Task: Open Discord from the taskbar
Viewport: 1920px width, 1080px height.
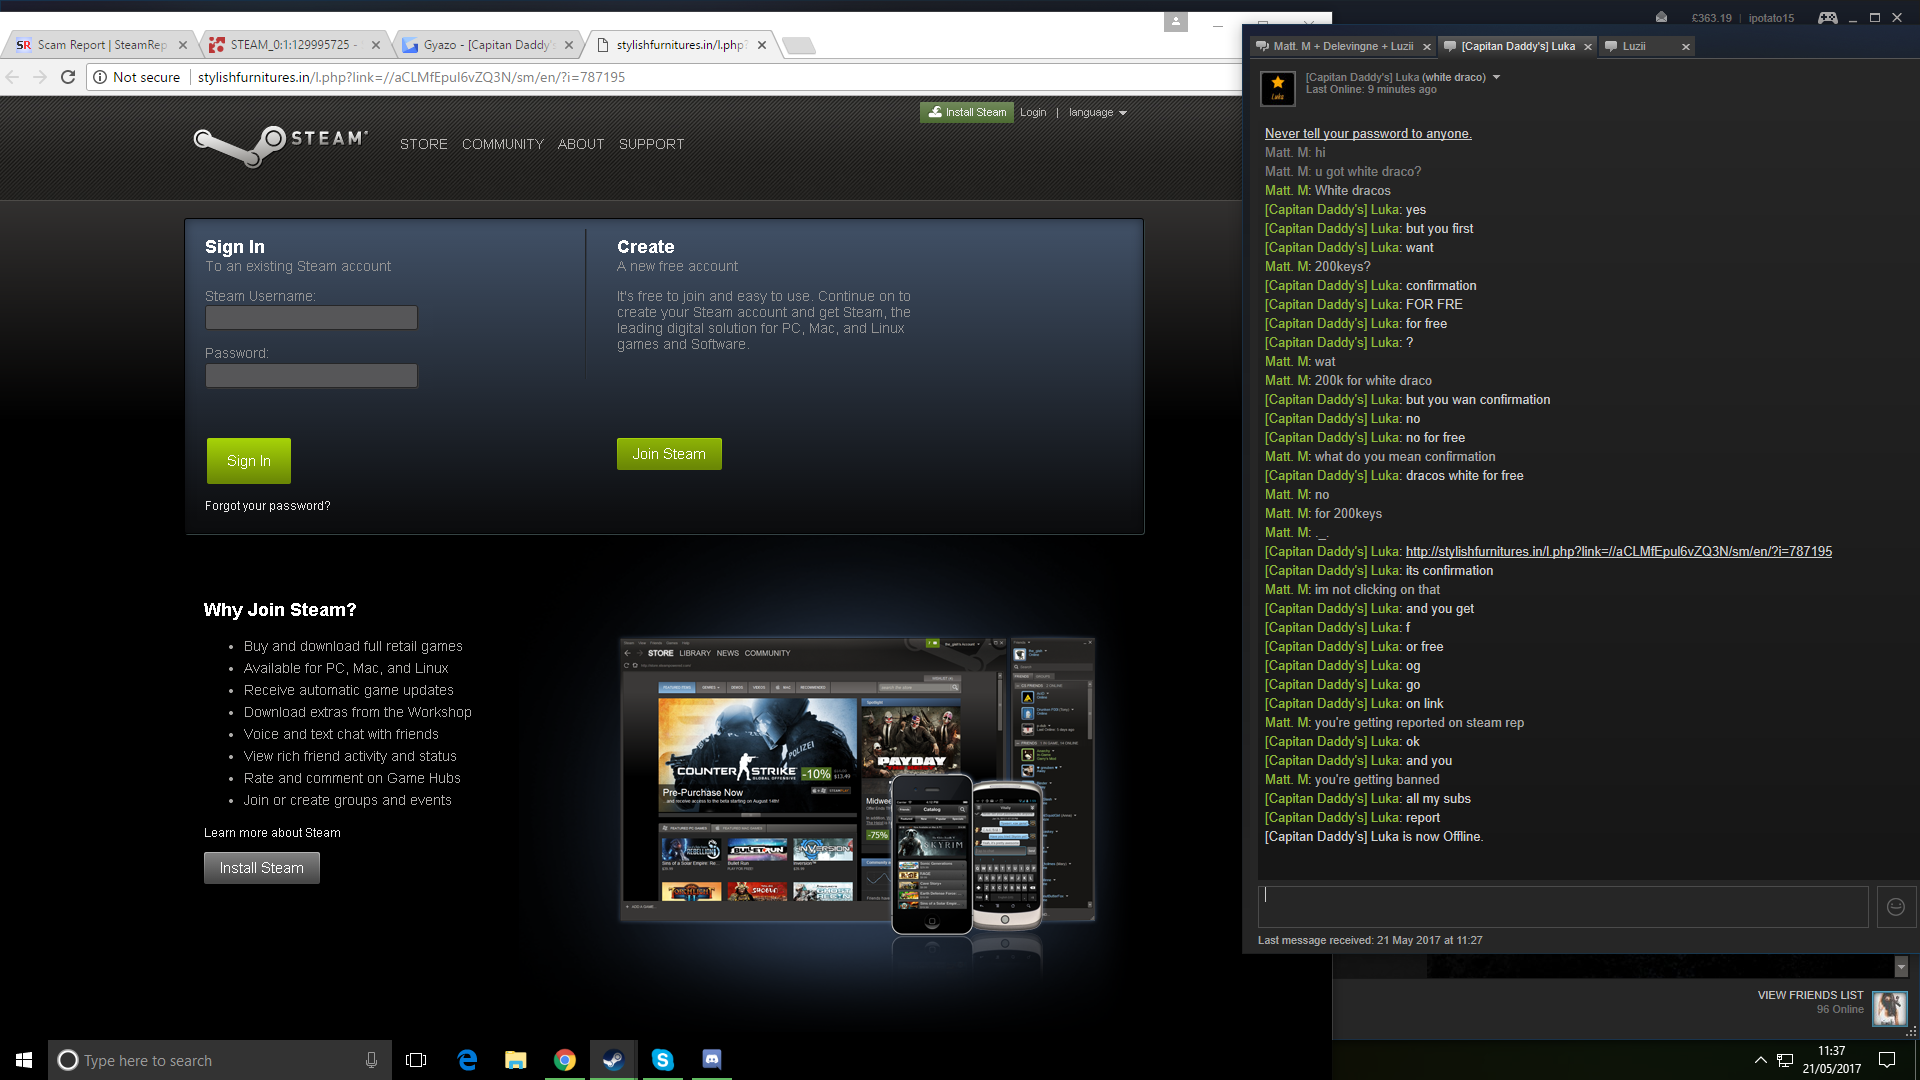Action: point(711,1060)
